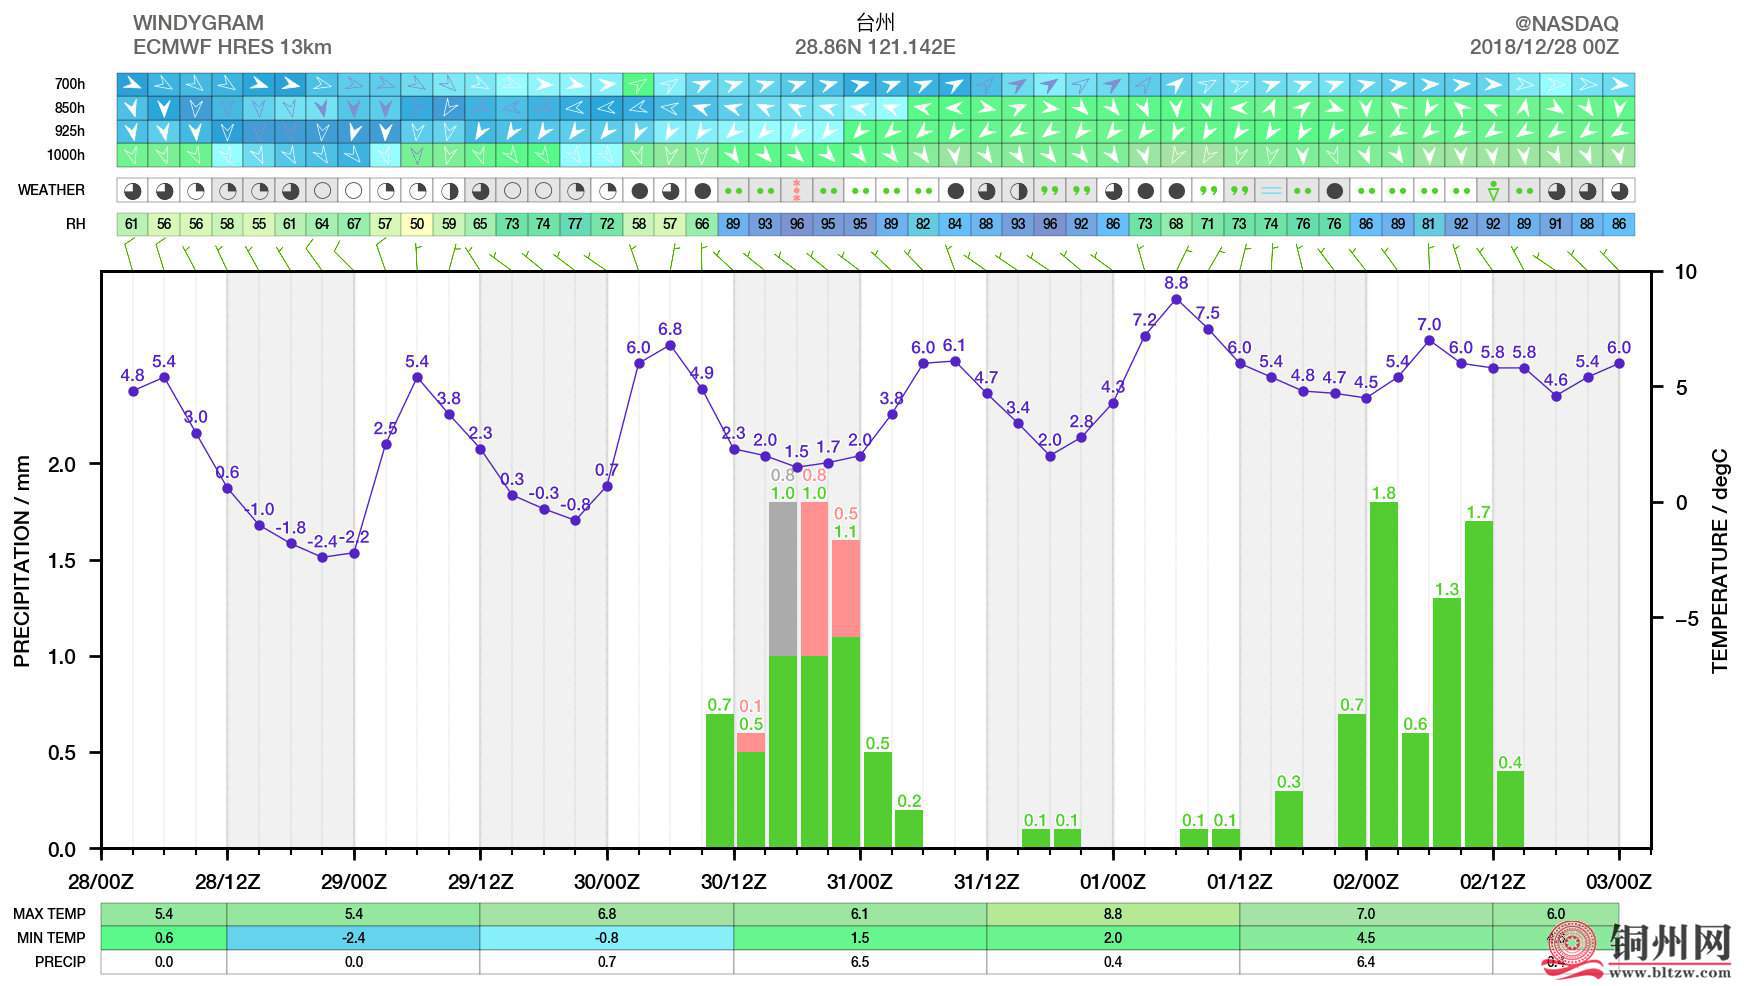Screen dimensions: 1744x986
Task: Click the right temperature axis label −5
Action: 1686,619
